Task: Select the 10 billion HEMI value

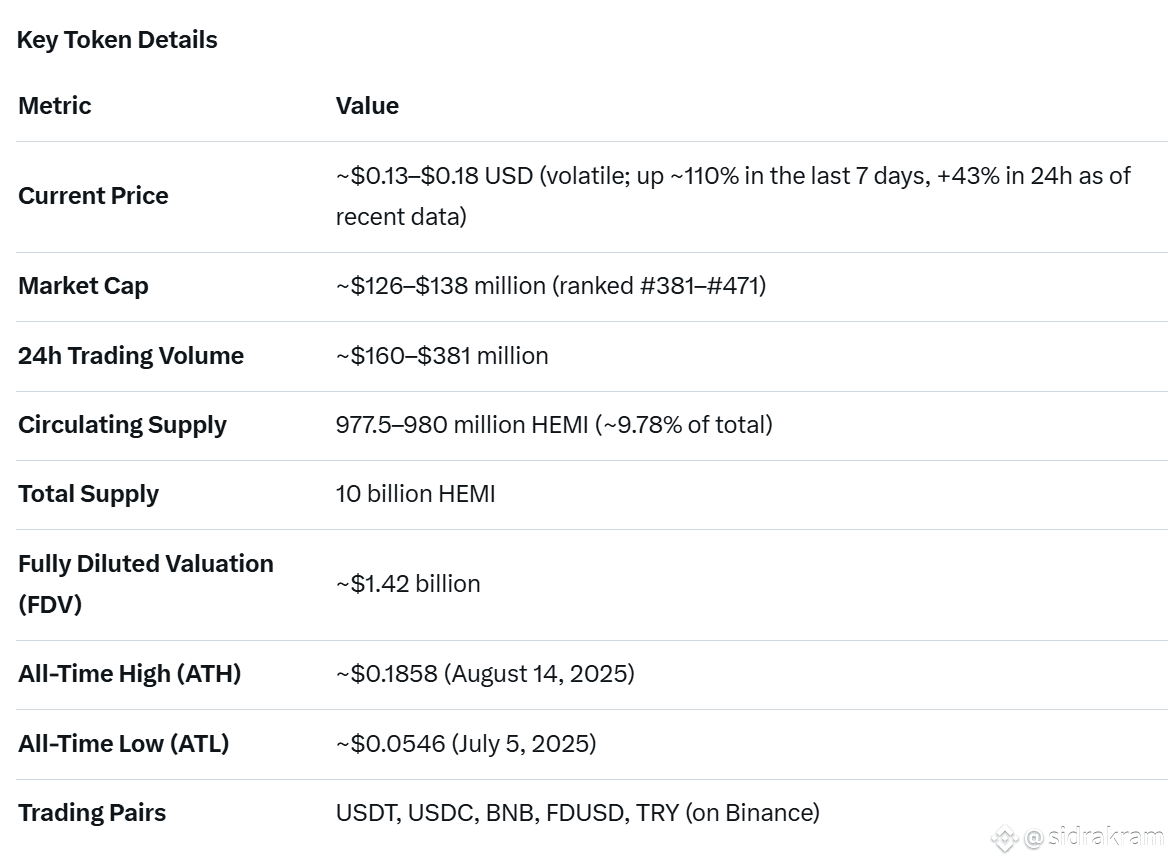Action: tap(415, 494)
